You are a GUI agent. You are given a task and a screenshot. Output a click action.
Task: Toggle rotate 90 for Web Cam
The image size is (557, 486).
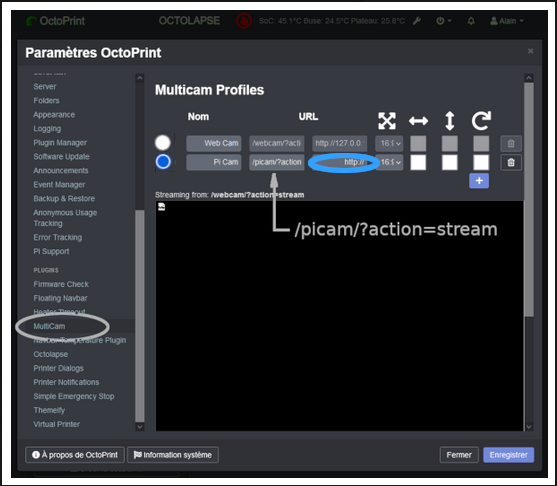[481, 144]
